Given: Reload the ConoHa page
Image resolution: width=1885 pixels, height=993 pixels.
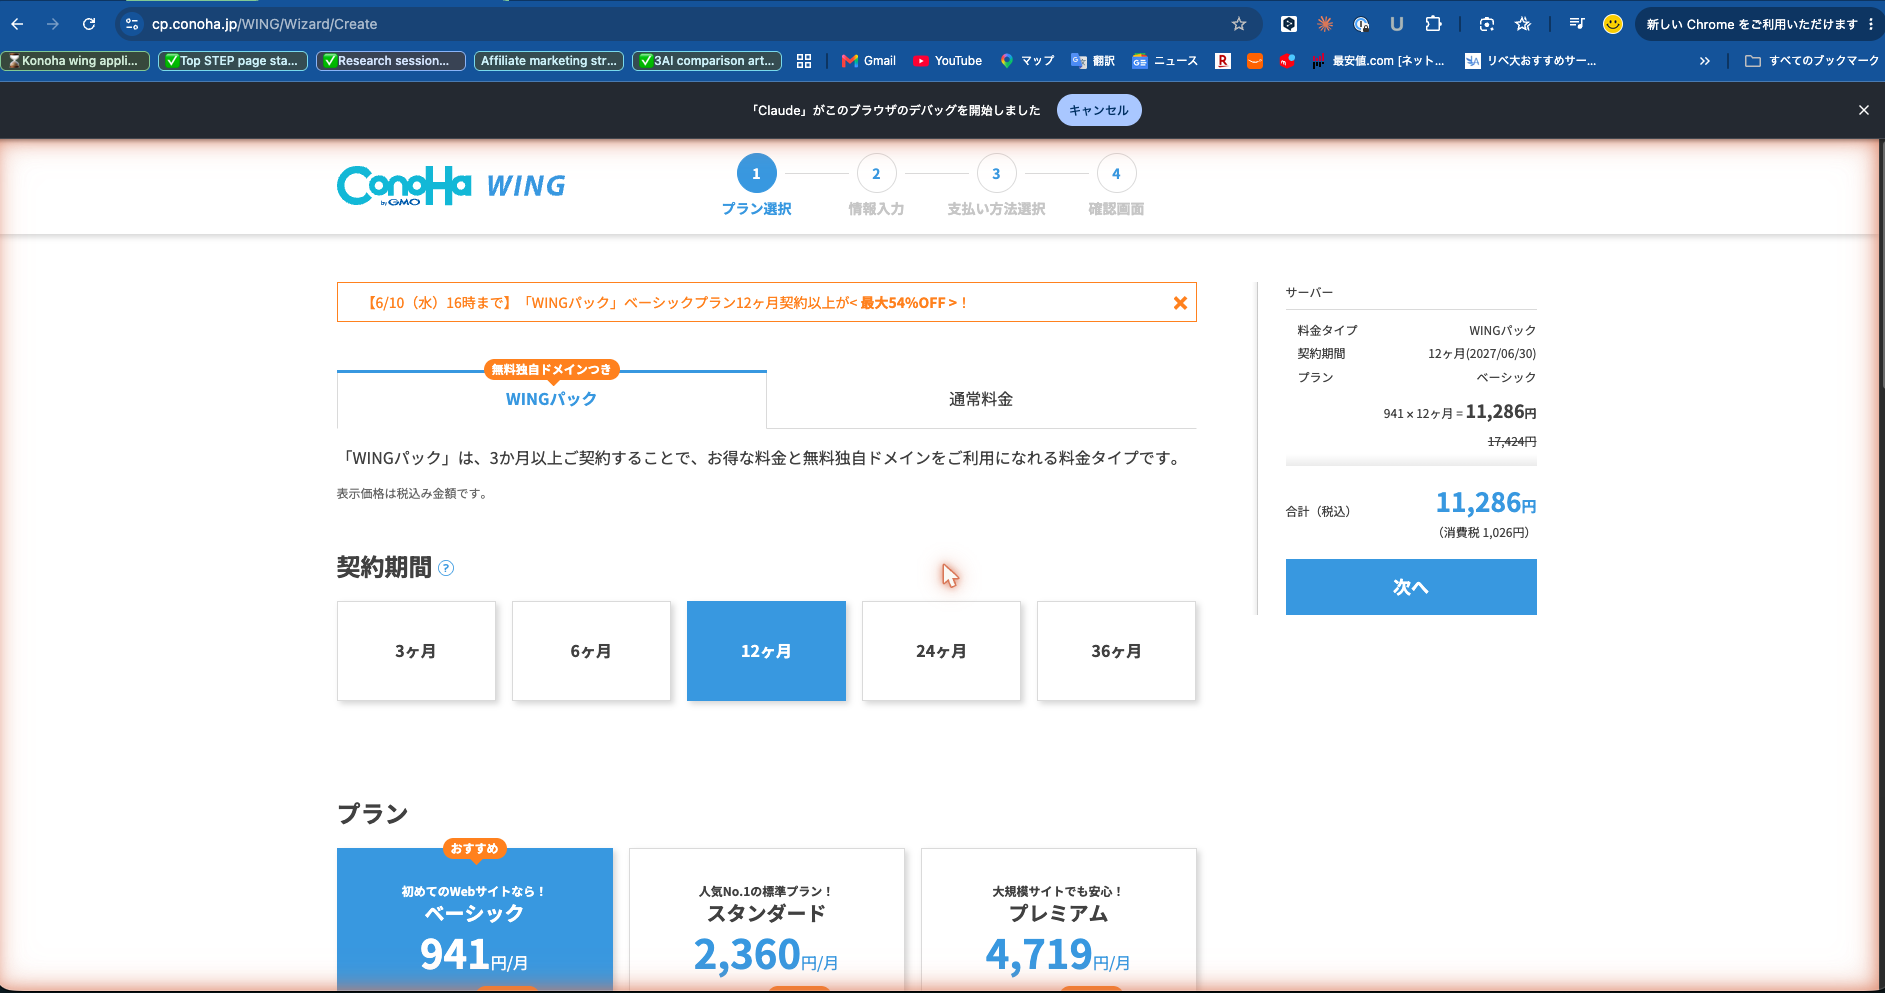Looking at the screenshot, I should click(x=89, y=24).
